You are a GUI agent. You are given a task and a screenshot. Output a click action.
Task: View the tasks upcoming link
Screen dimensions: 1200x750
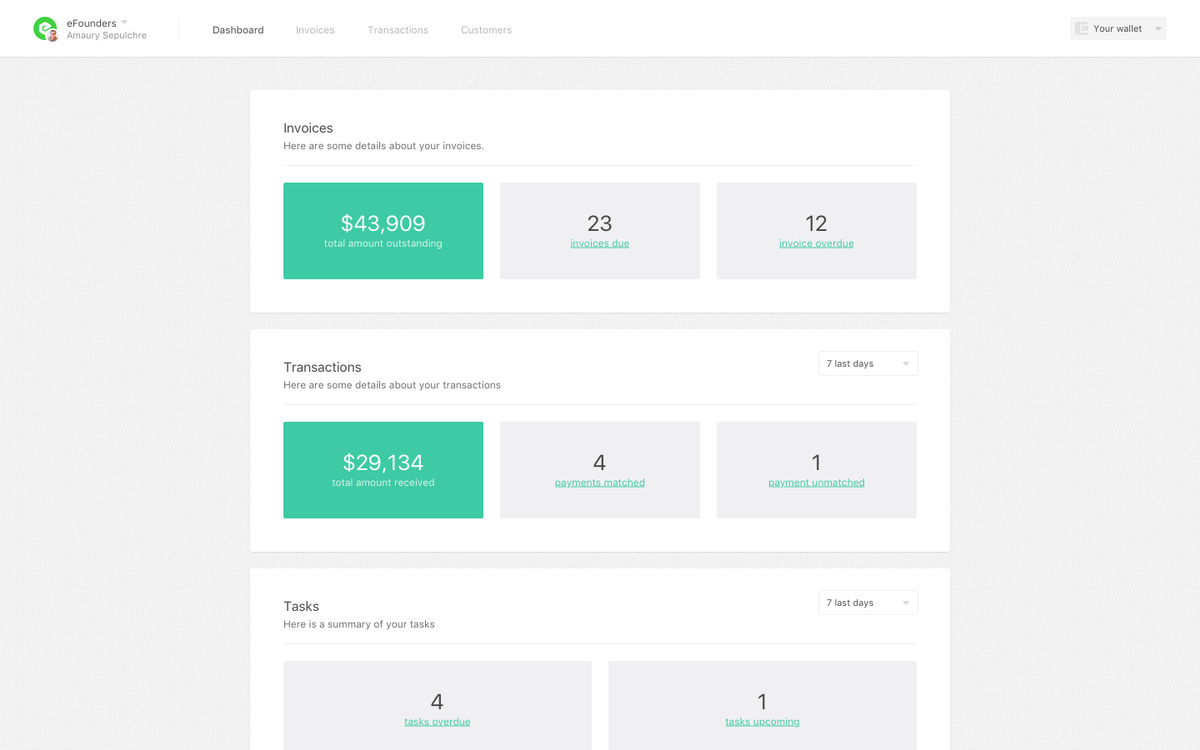[763, 721]
